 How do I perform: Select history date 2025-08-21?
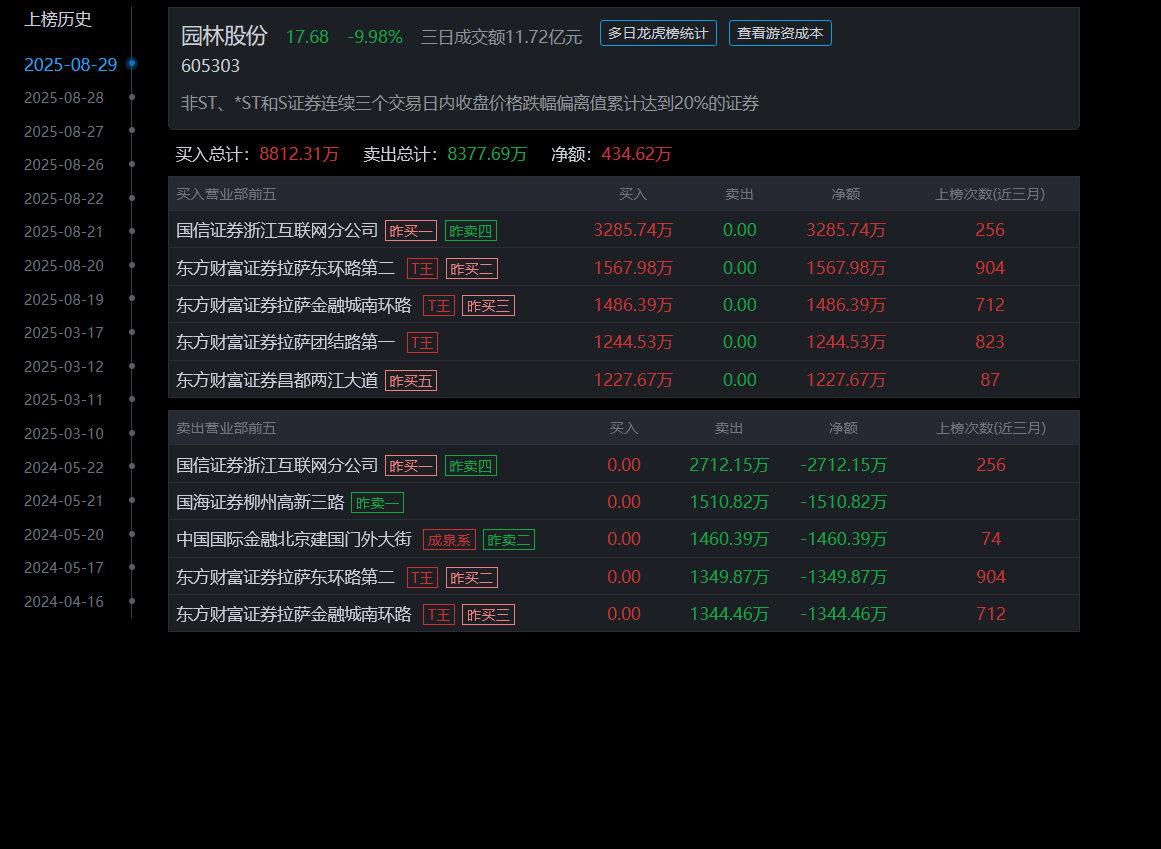point(64,232)
